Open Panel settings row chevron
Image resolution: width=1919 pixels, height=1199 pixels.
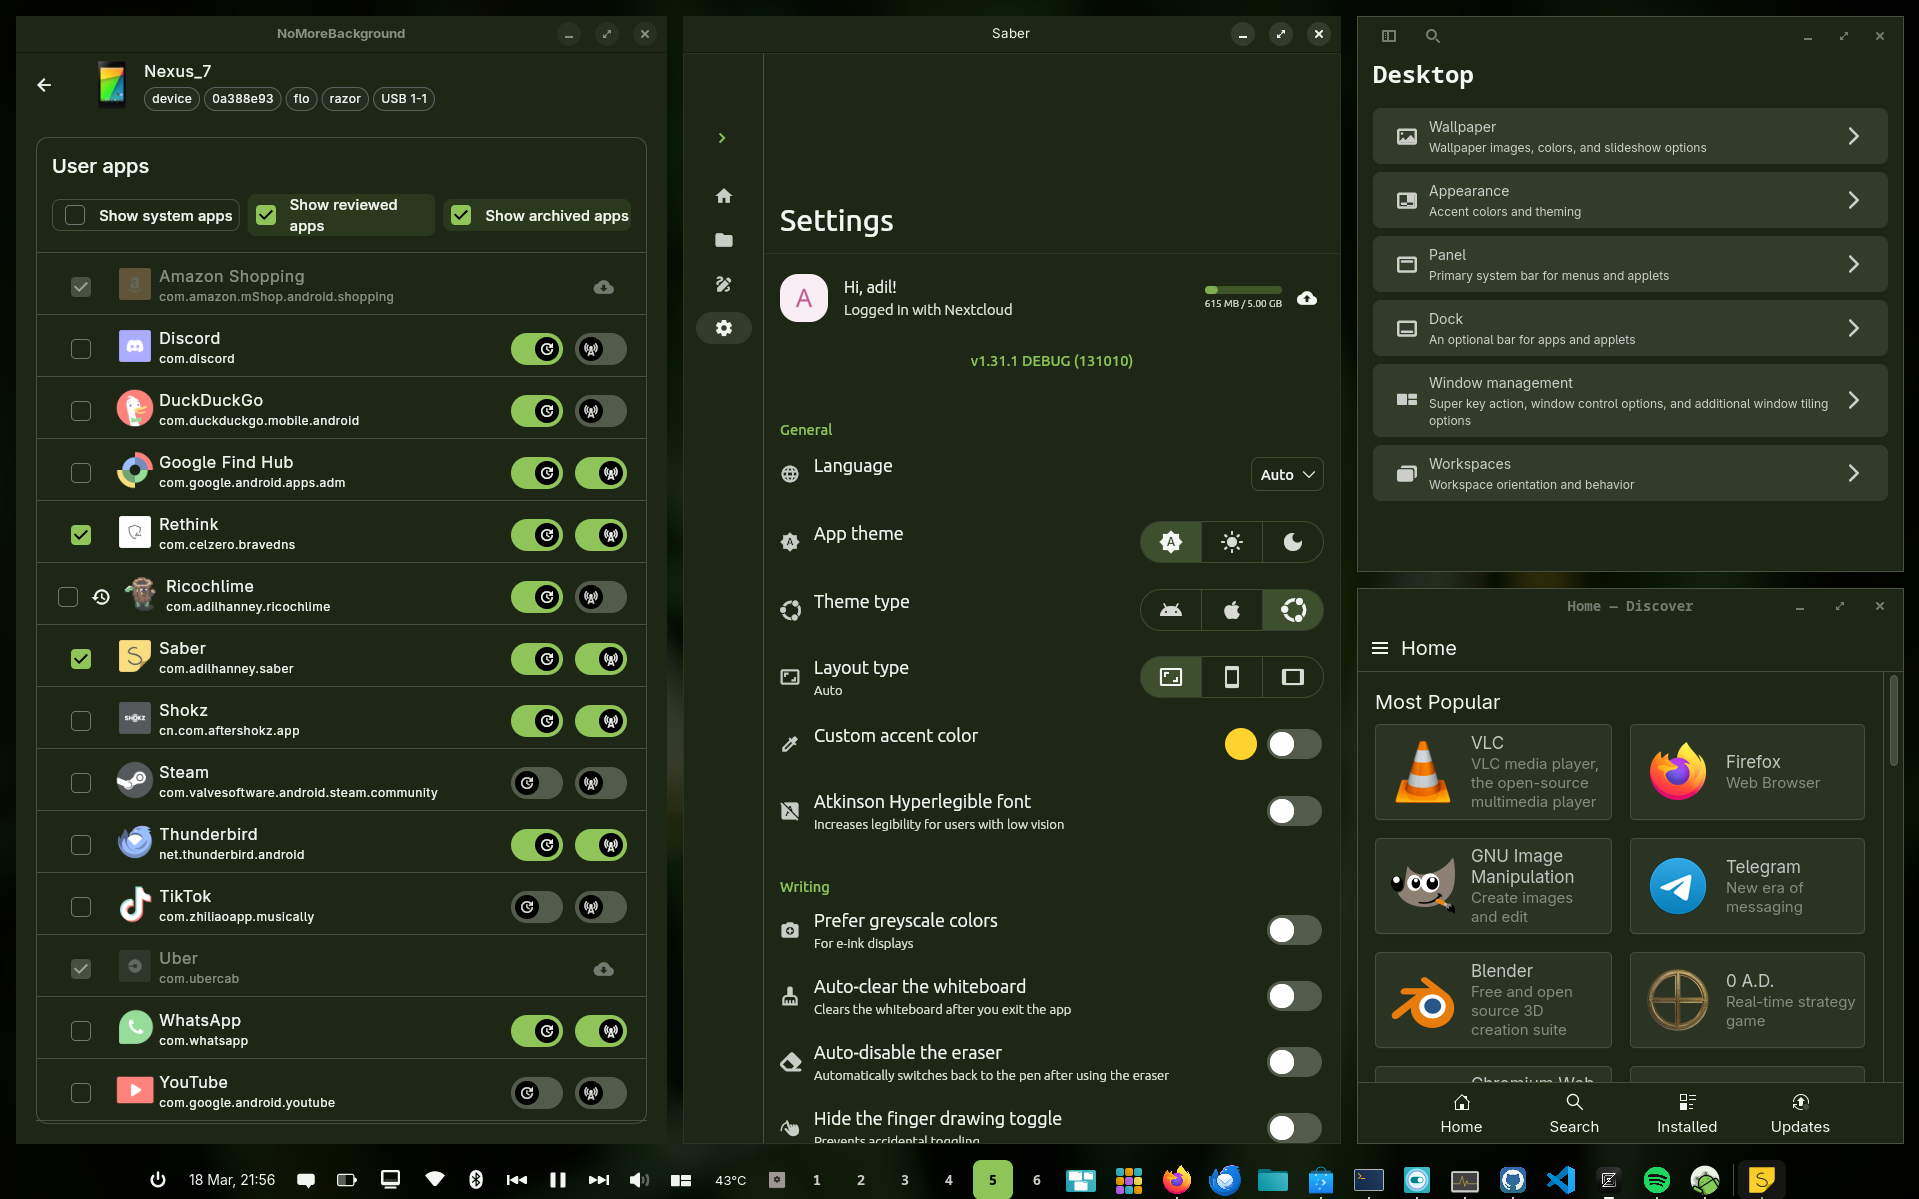pyautogui.click(x=1853, y=264)
